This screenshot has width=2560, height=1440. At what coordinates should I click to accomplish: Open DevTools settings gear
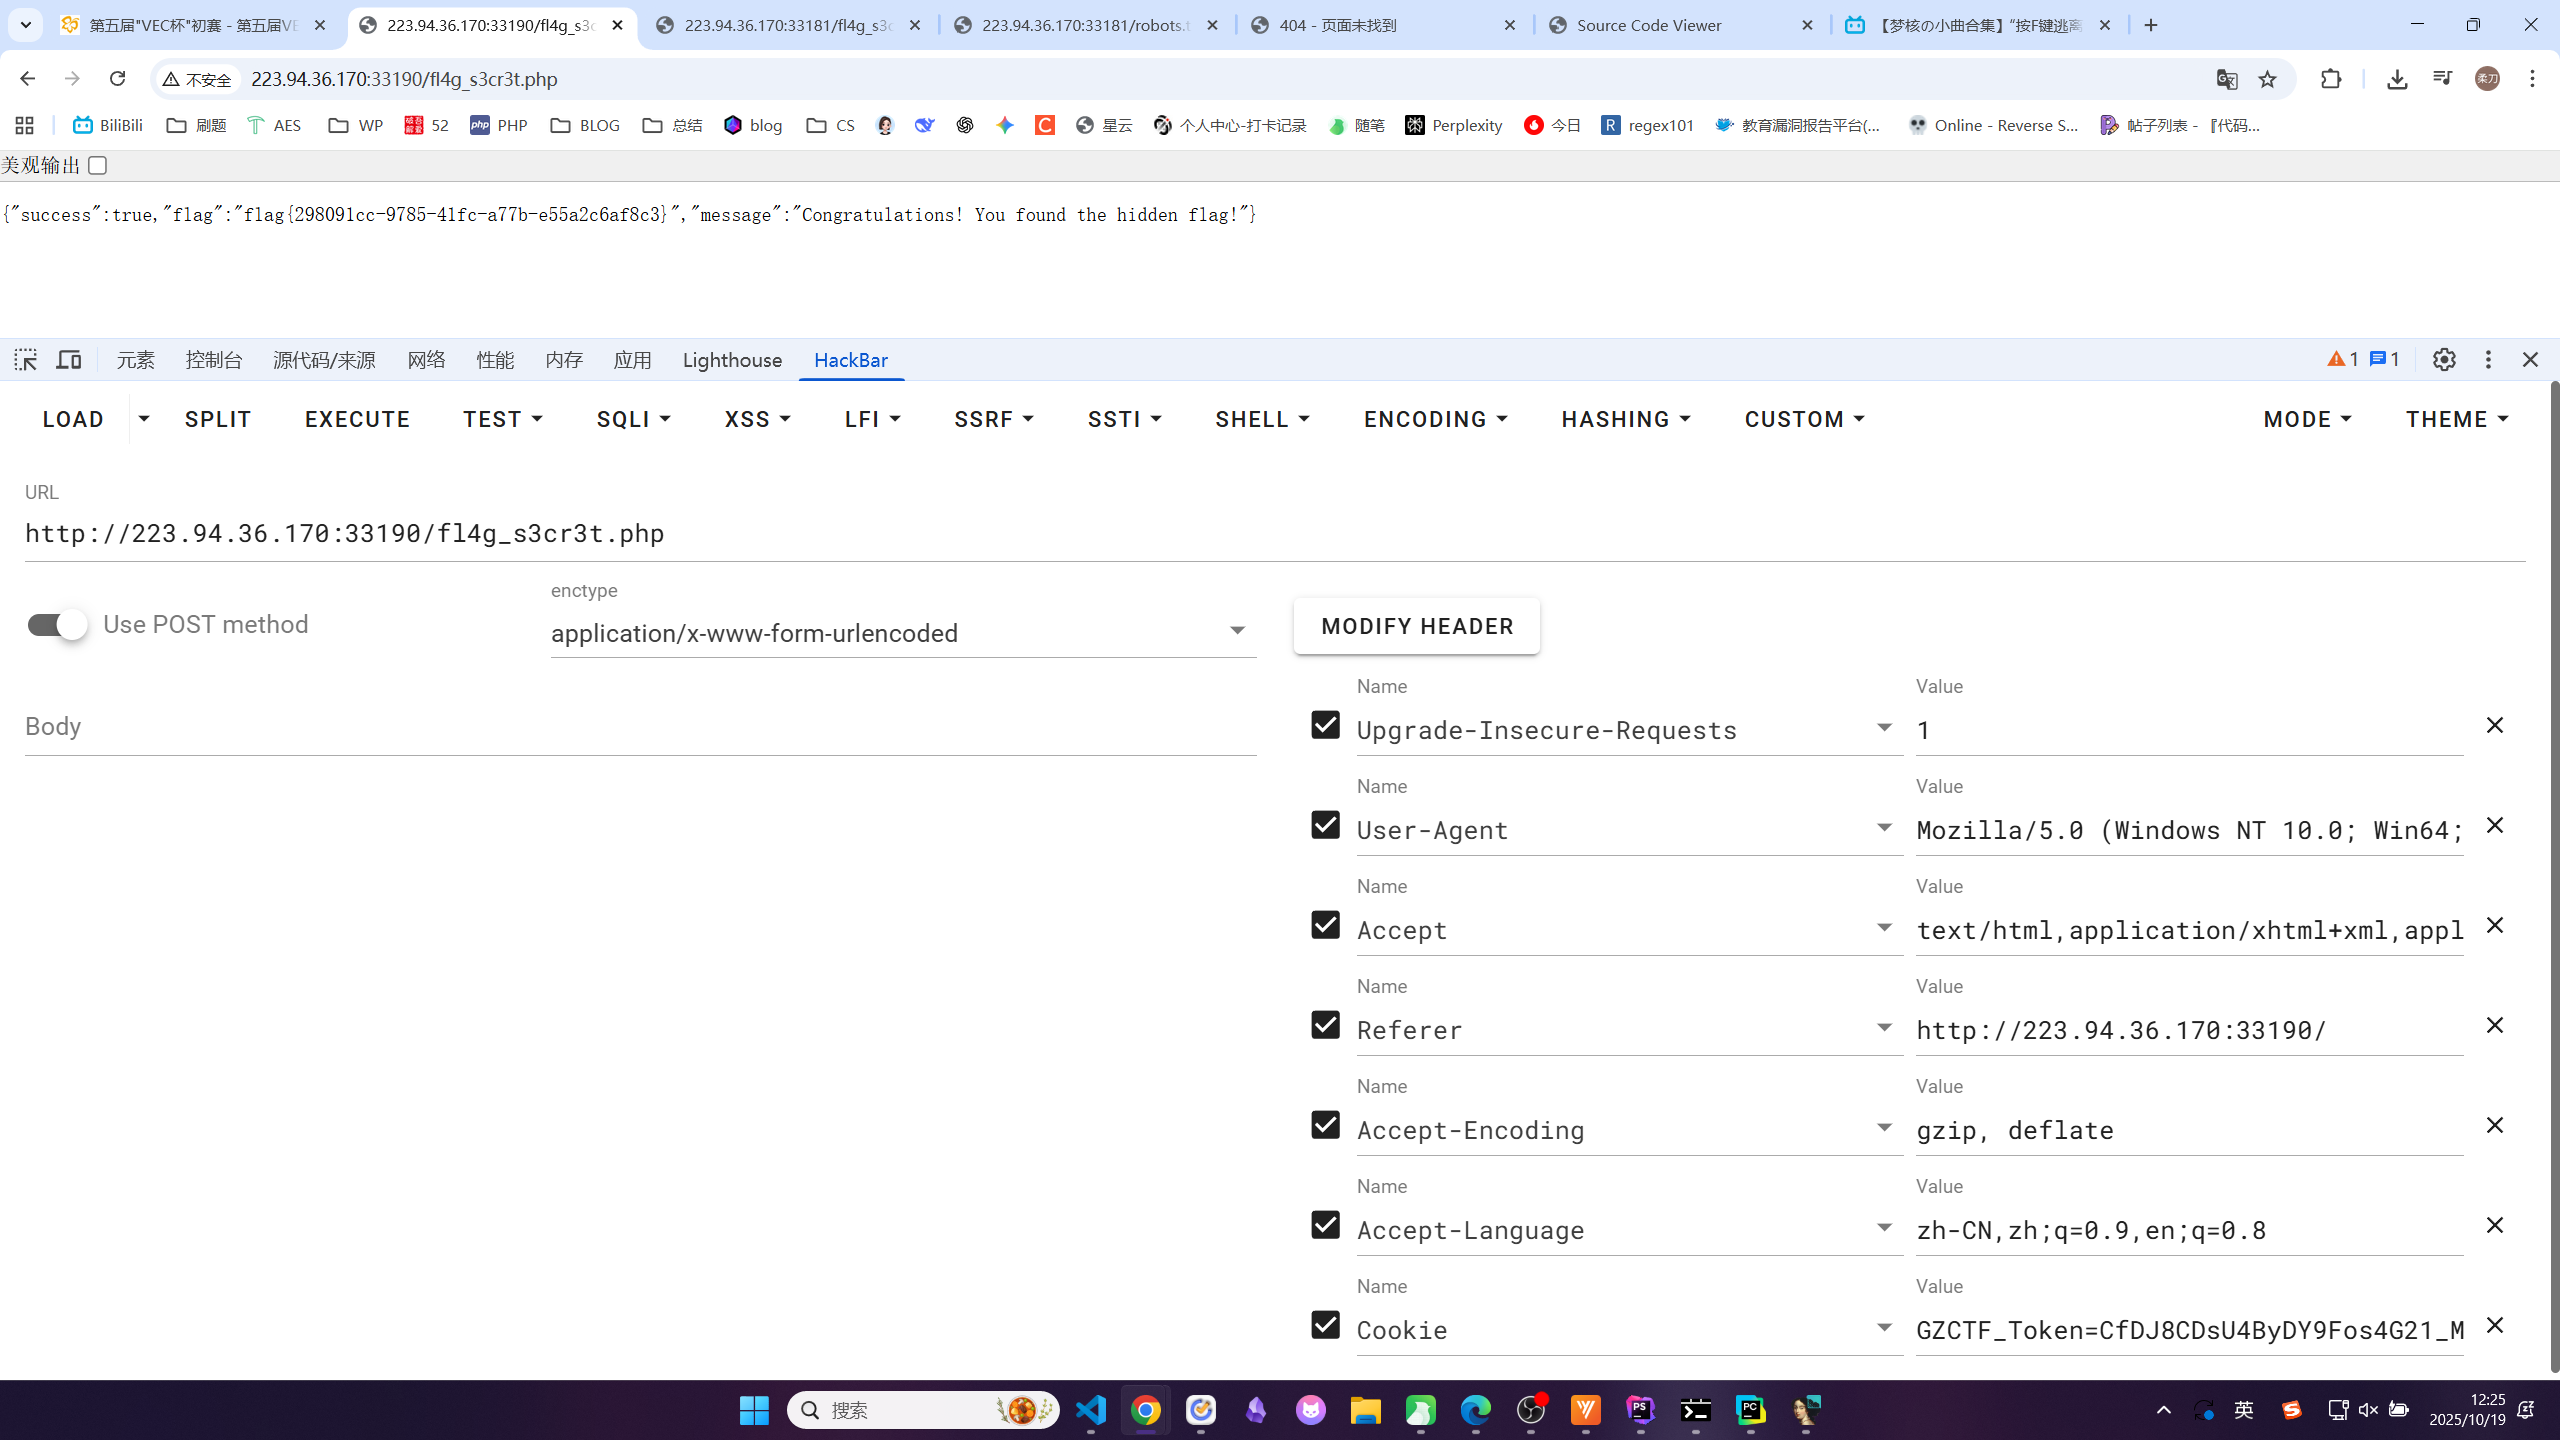click(2444, 360)
